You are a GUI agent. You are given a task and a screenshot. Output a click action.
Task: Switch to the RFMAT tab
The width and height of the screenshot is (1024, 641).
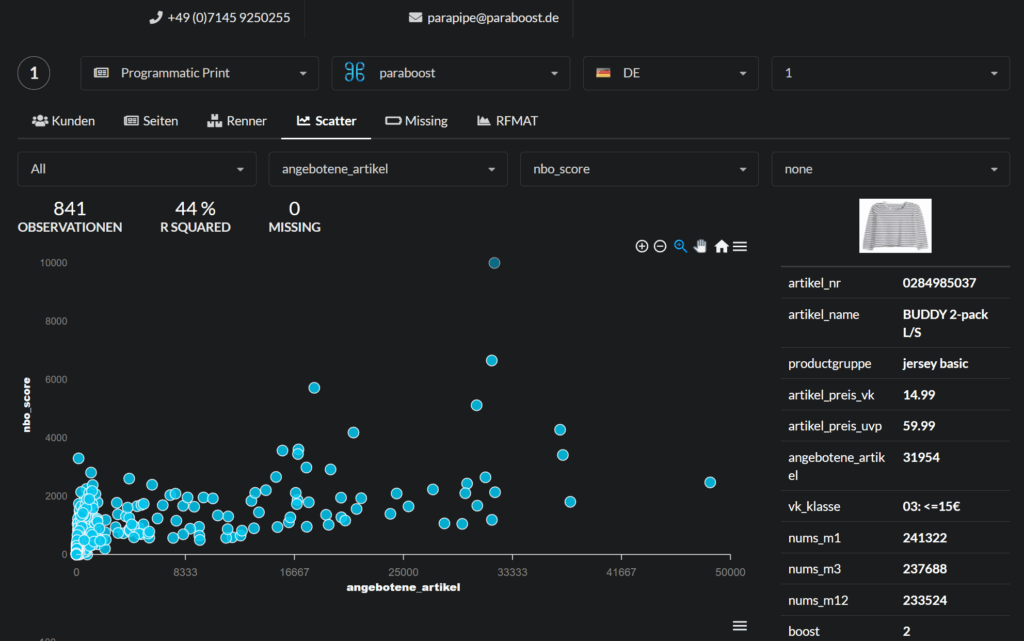click(x=507, y=121)
